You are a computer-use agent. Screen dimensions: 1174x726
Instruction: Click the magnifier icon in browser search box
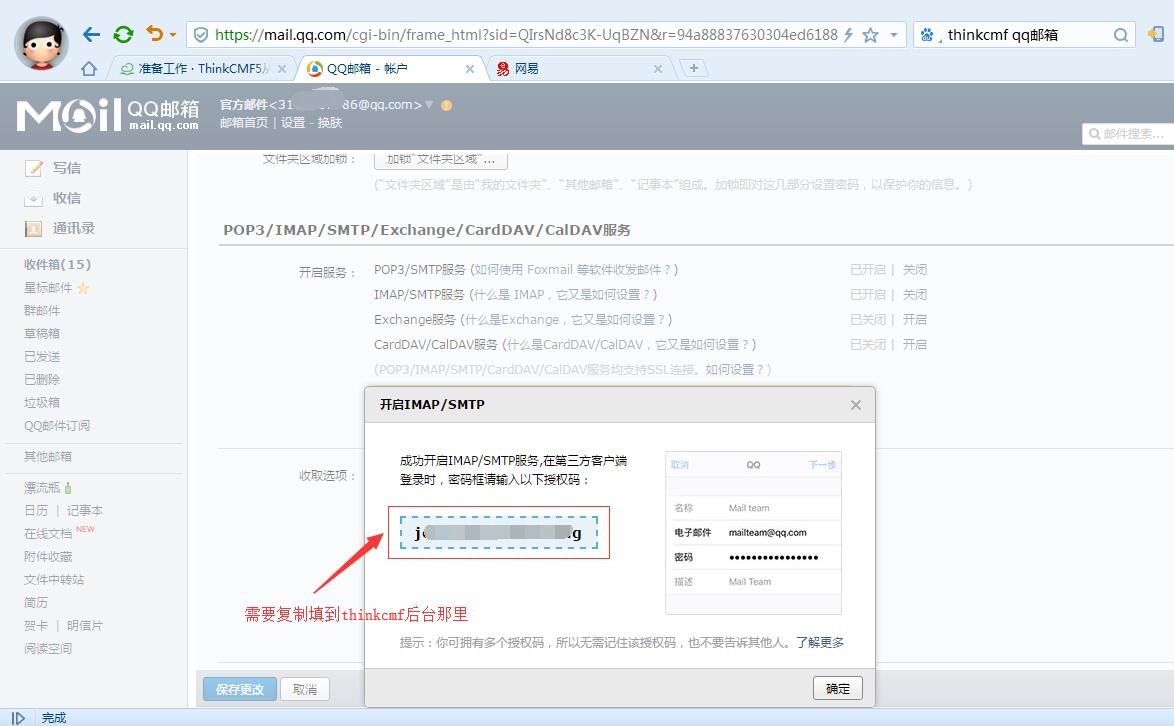tap(1121, 34)
